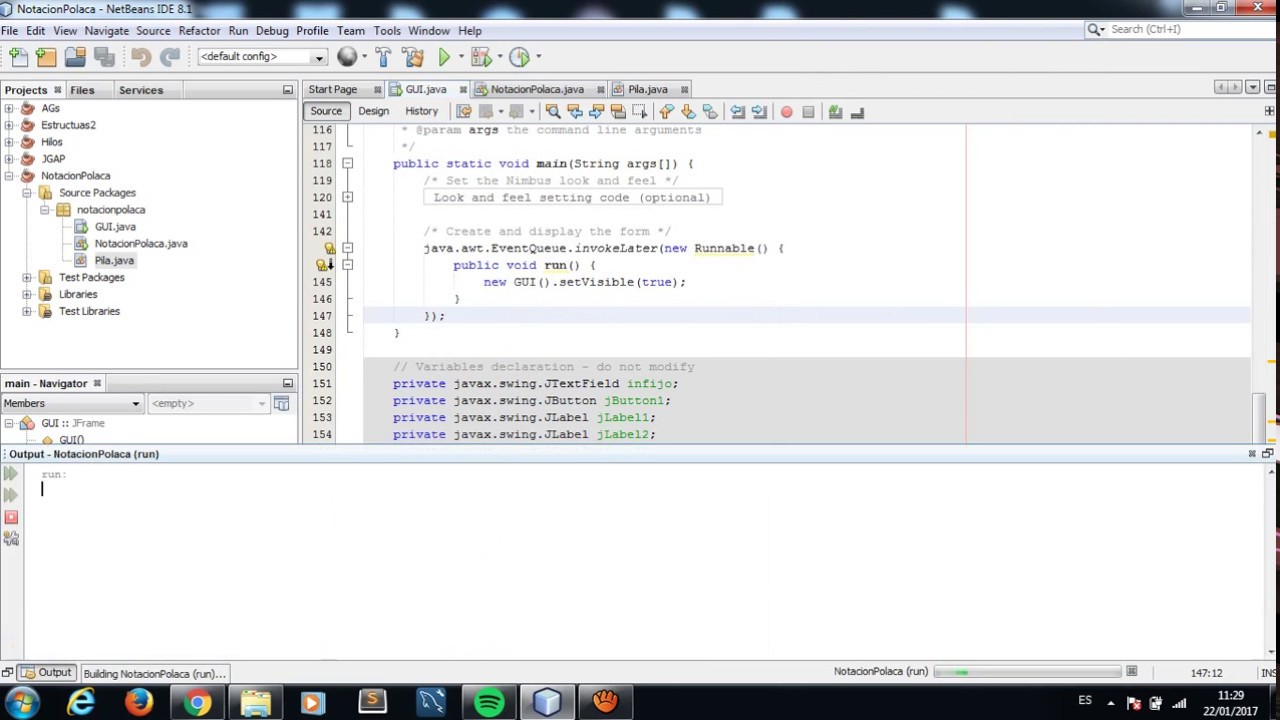Click Find Next Occurrence editor icon
Image resolution: width=1280 pixels, height=720 pixels.
[597, 112]
